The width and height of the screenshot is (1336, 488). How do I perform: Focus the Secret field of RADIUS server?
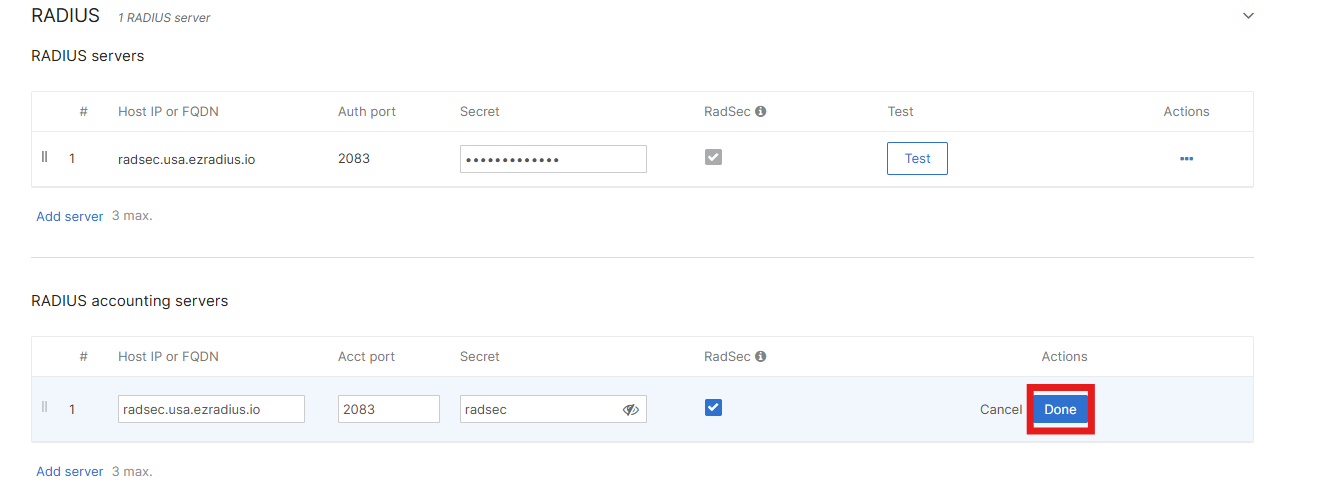click(553, 159)
